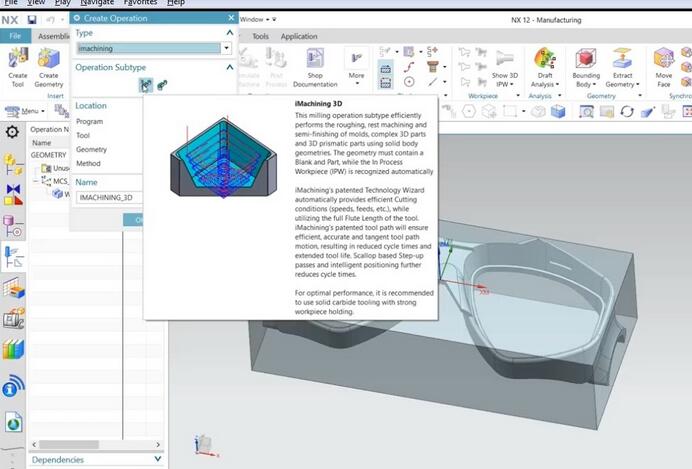Screen dimensions: 692x469
Task: Click the zoom magnifier icon in view toolbar
Action: 586,111
